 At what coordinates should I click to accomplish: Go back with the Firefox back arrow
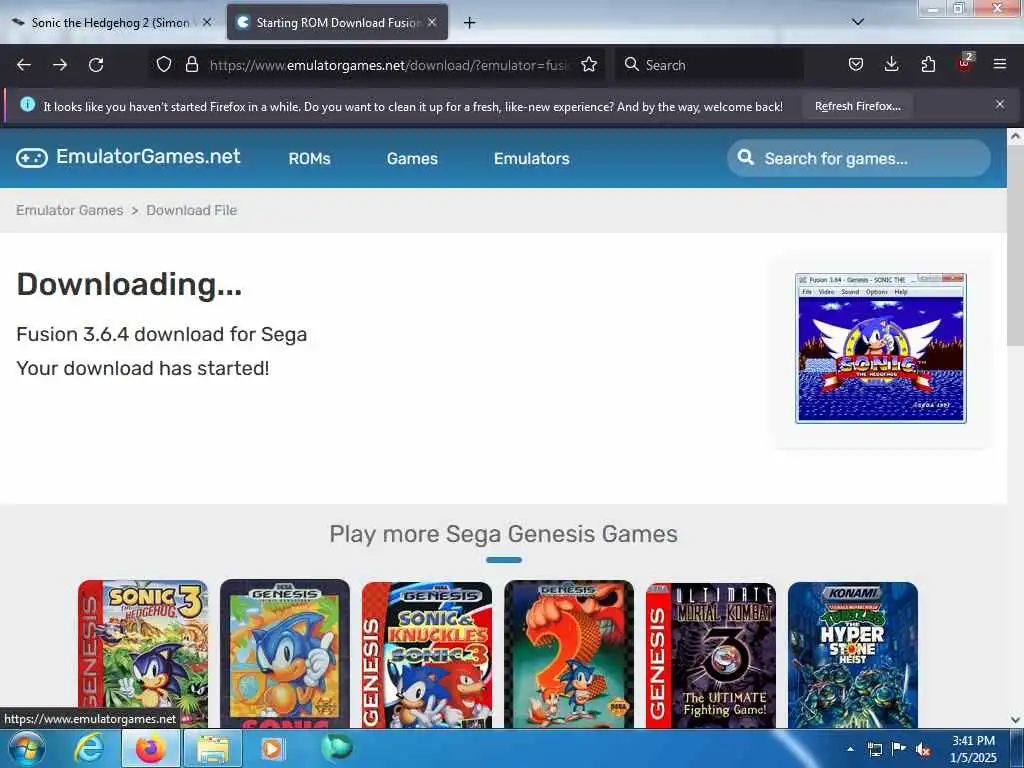[24, 65]
